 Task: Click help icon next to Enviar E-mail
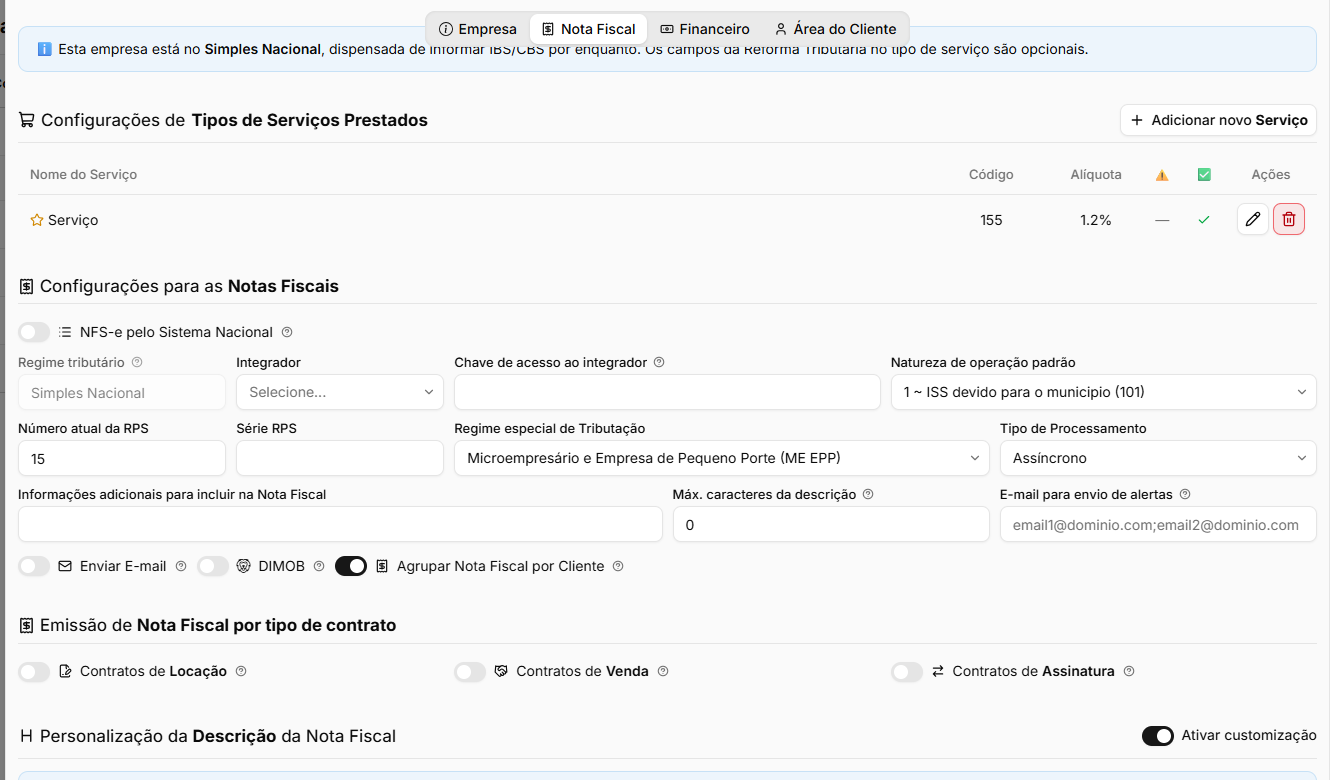pyautogui.click(x=181, y=566)
